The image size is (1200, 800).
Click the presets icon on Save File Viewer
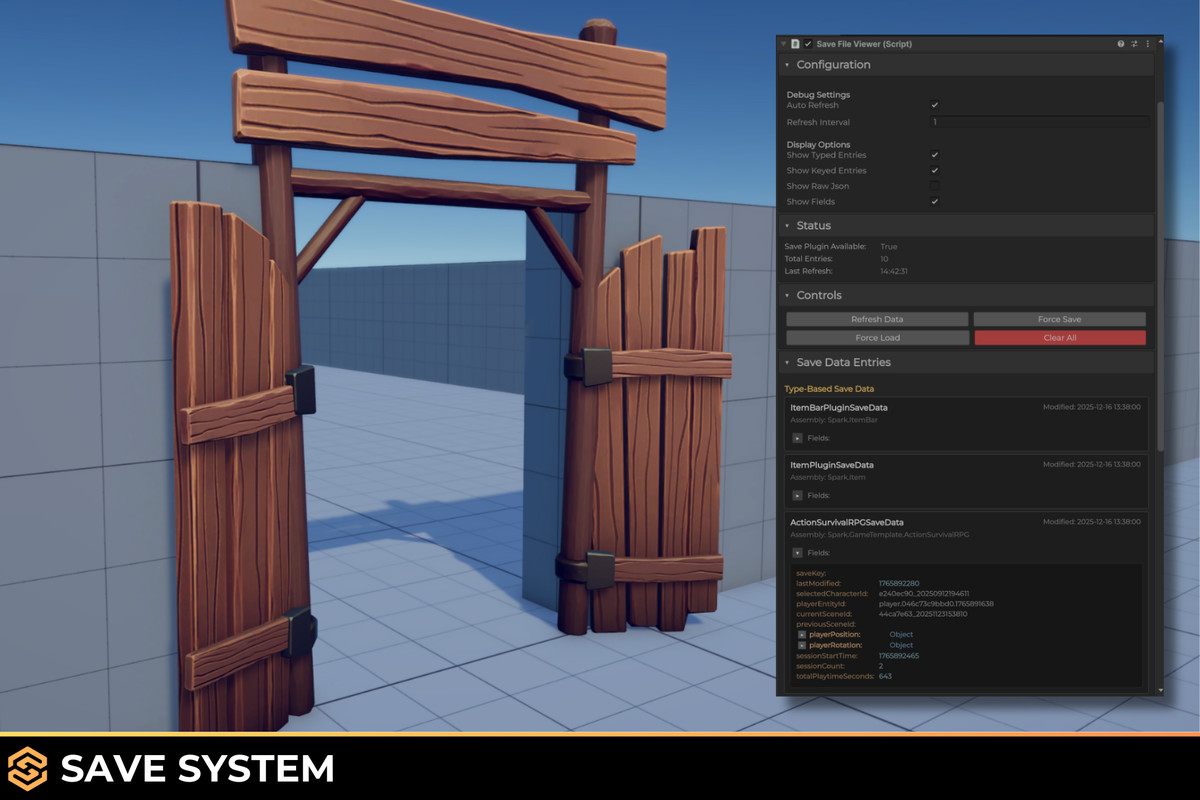(1132, 43)
